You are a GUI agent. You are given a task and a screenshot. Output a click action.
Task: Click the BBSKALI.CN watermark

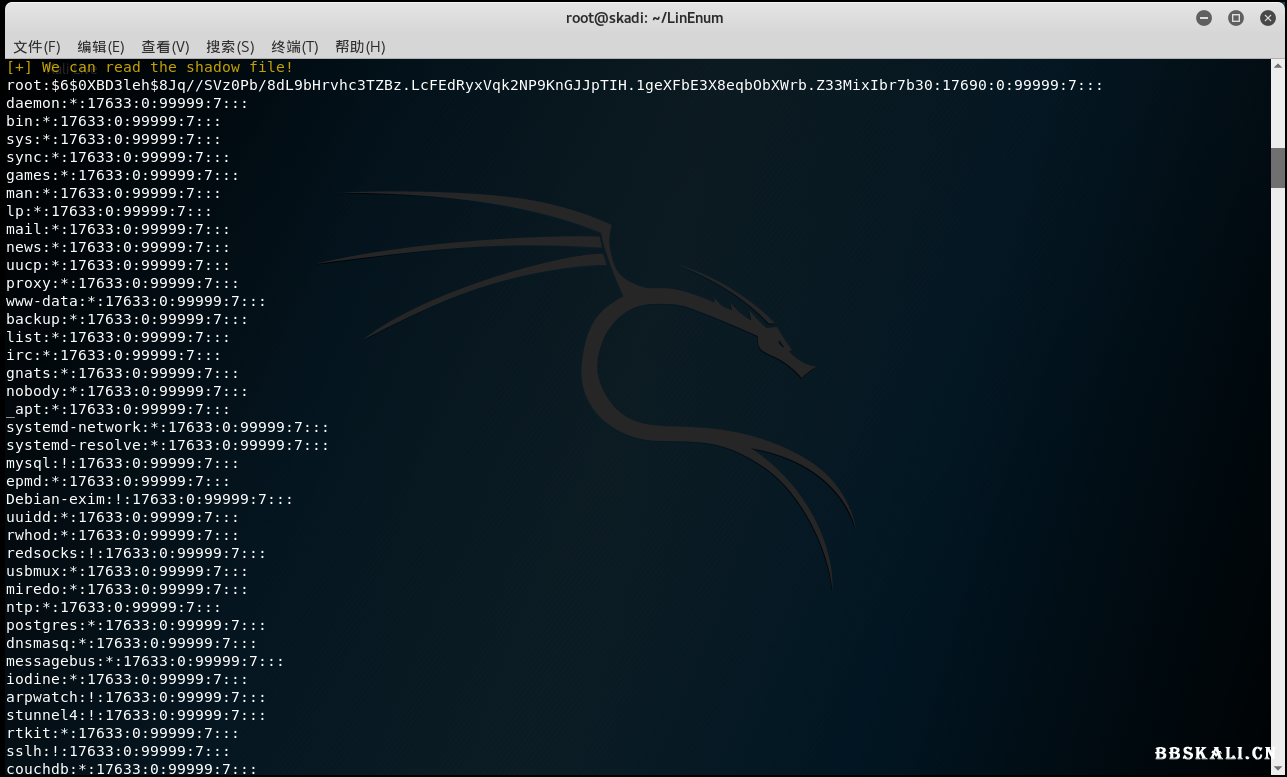(x=1217, y=754)
